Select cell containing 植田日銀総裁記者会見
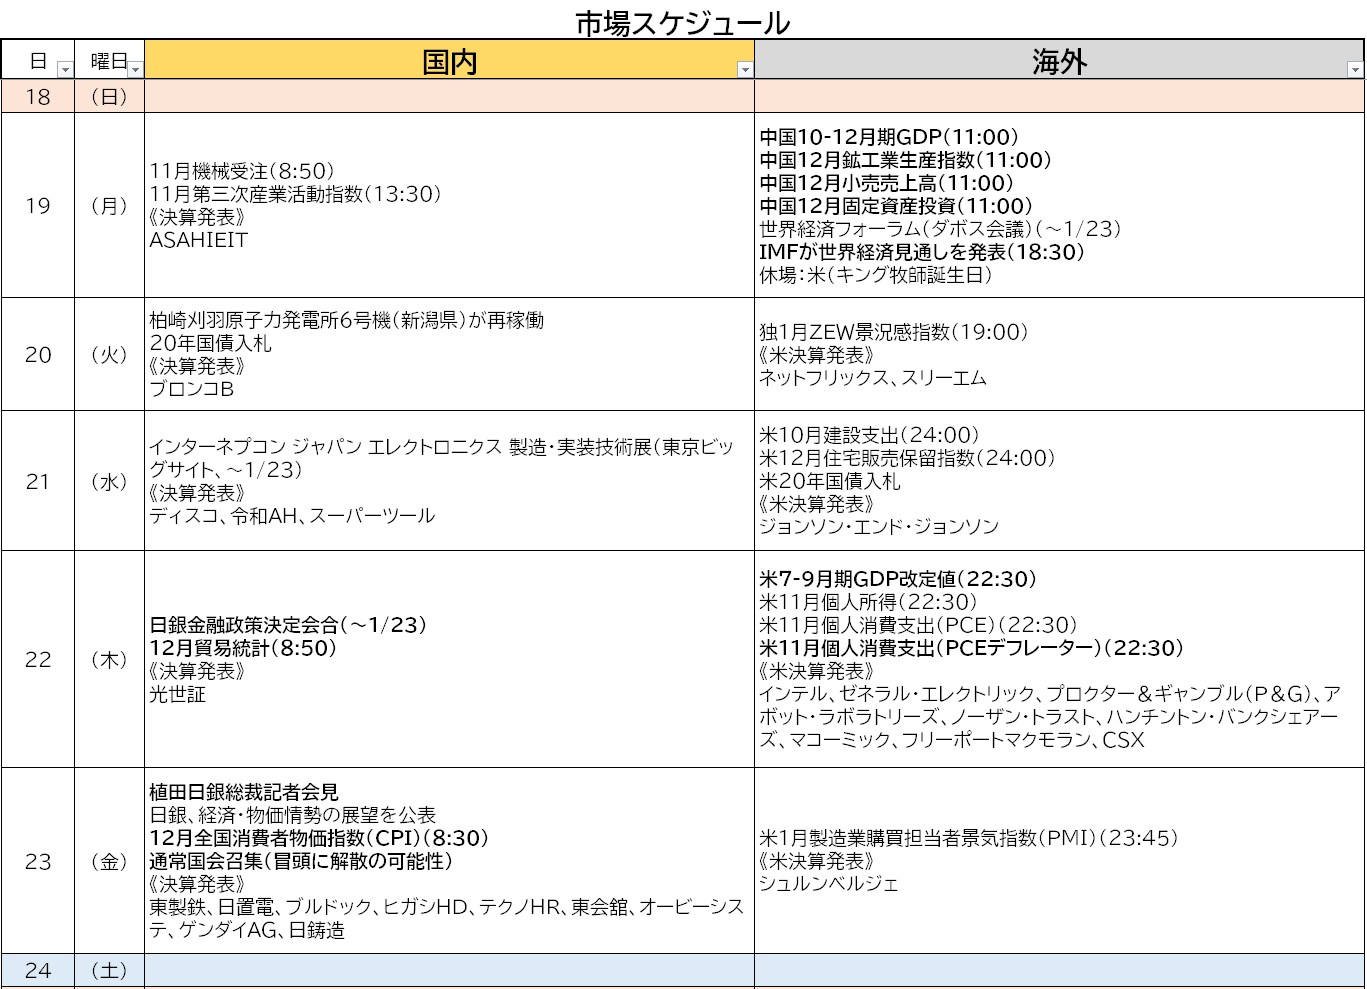 click(x=449, y=861)
